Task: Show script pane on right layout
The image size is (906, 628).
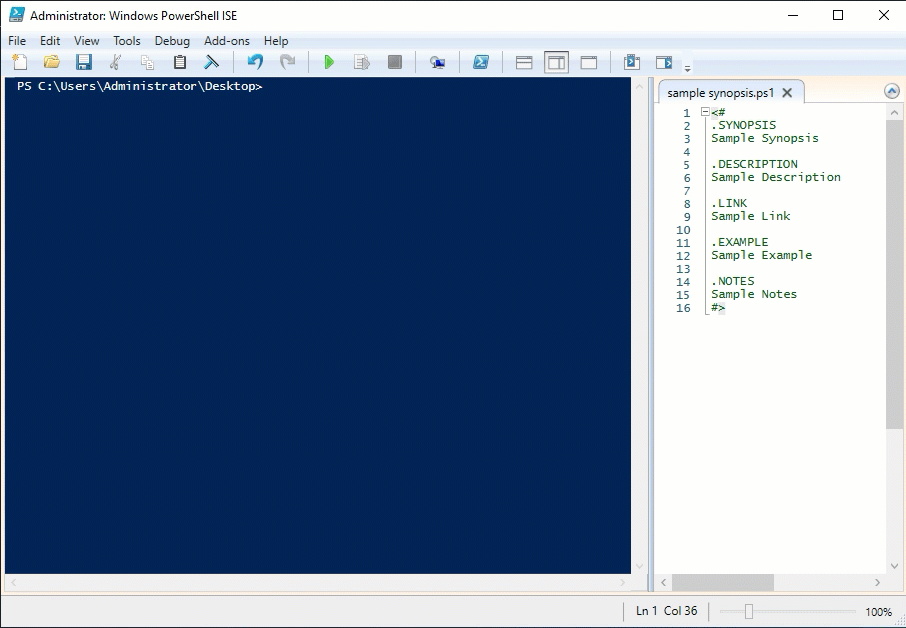Action: (556, 62)
